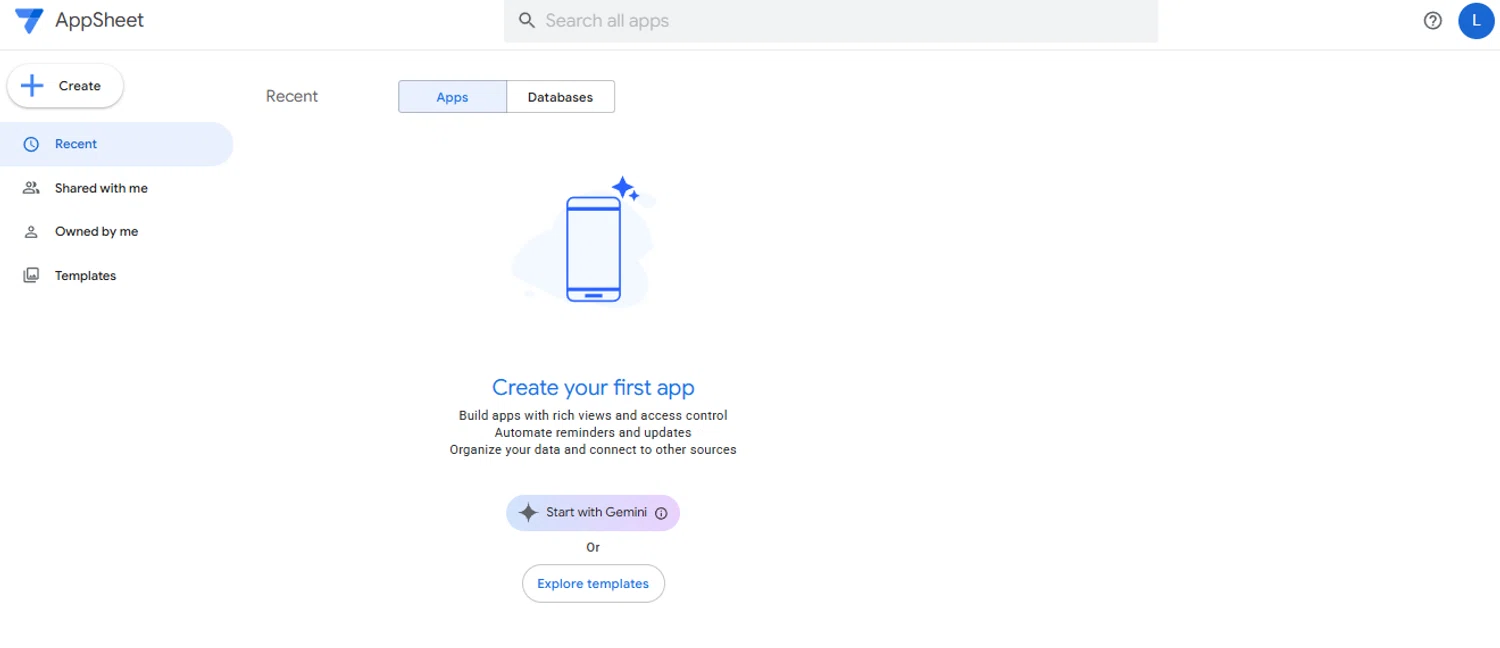The image size is (1500, 648).
Task: Click the Explore templates button
Action: pos(593,584)
